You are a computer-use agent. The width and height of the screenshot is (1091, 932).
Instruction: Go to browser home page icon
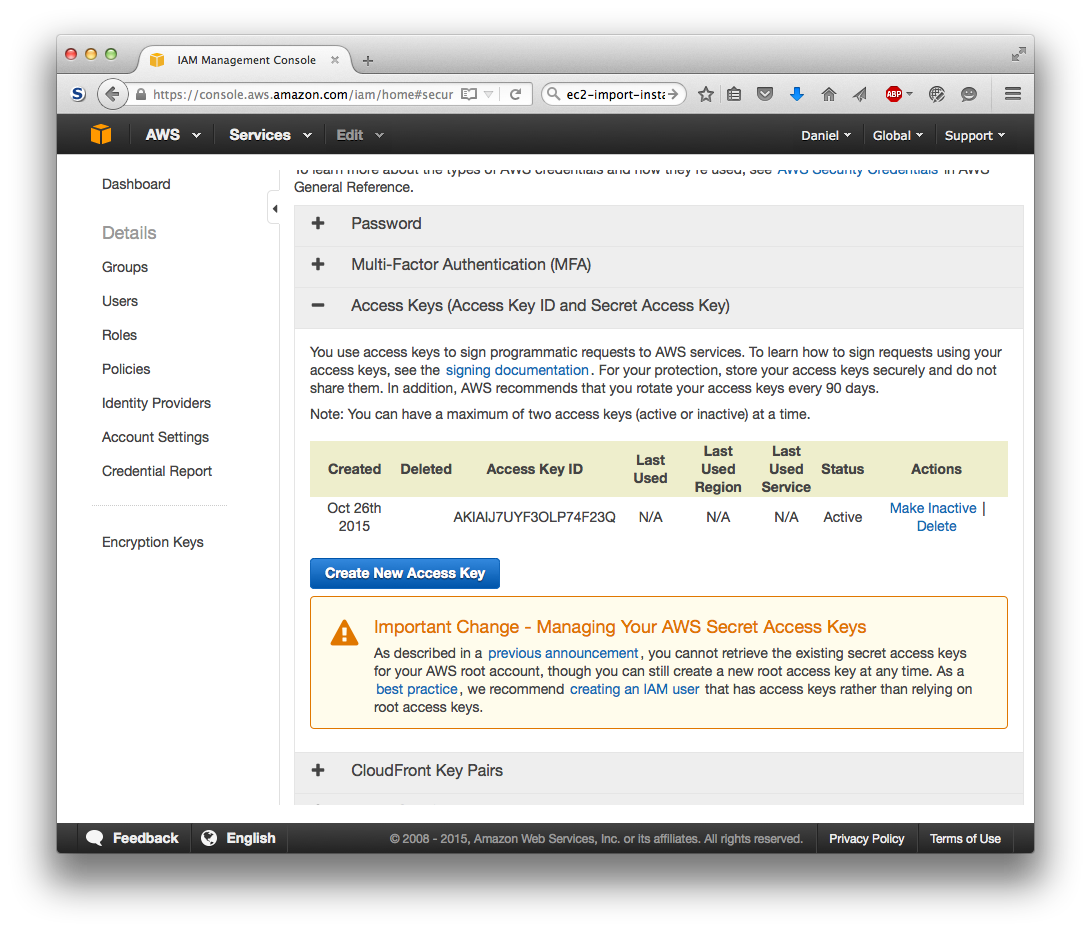tap(828, 94)
